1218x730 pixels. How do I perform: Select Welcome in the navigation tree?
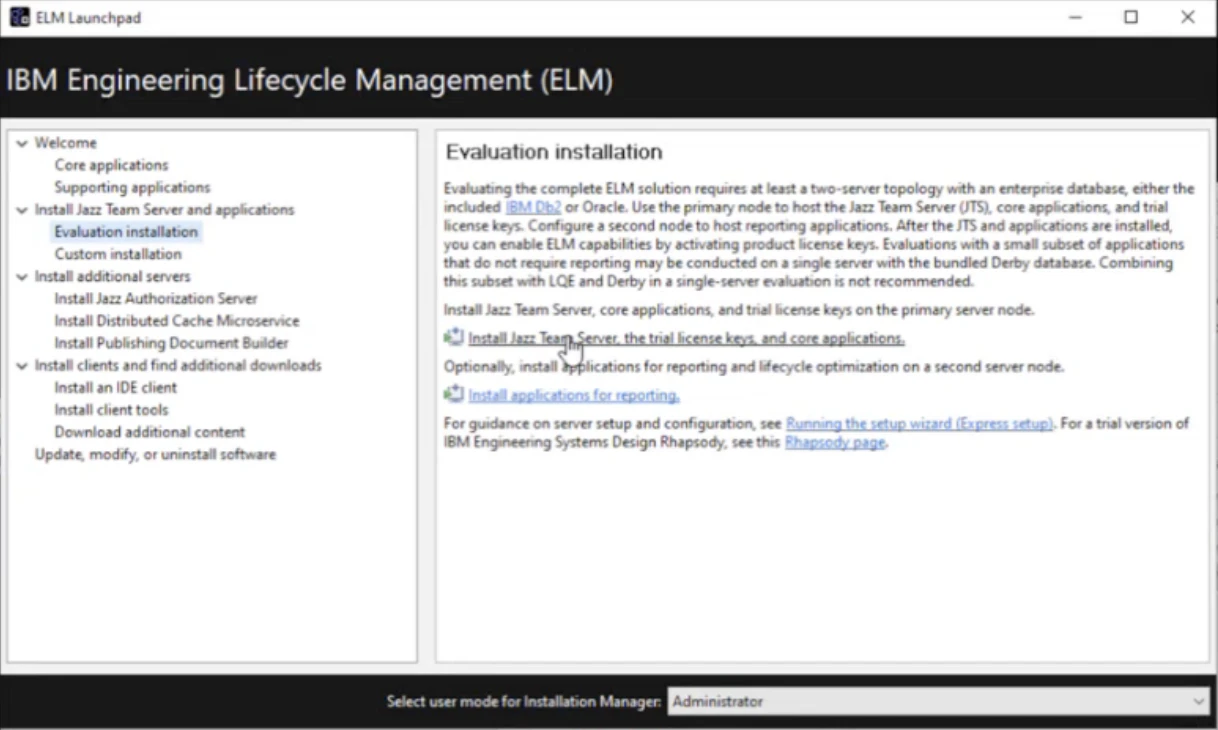[66, 143]
